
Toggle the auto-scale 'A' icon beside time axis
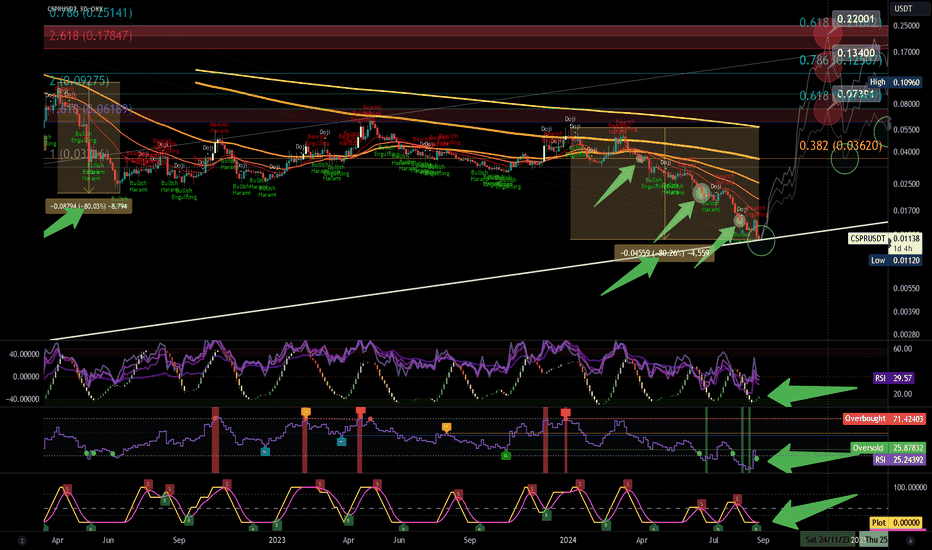[910, 540]
